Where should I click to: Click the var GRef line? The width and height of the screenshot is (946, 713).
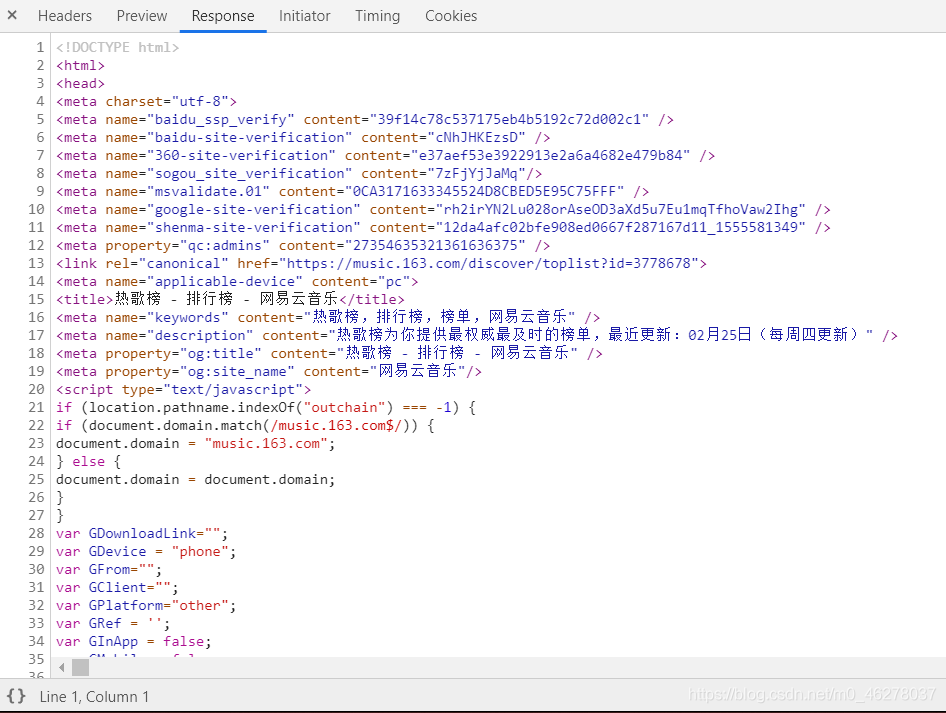pos(113,624)
